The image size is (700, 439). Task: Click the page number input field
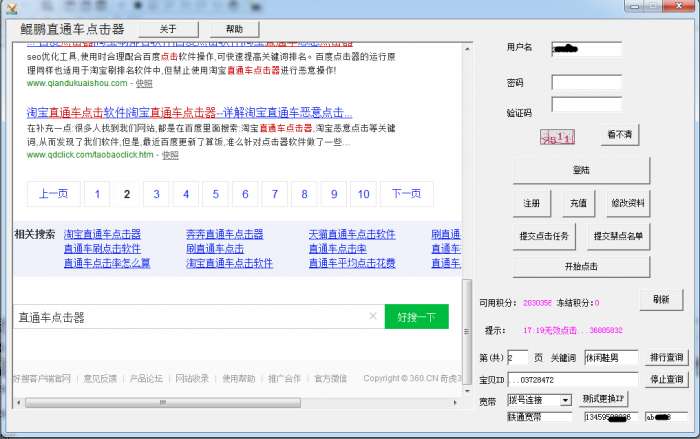pyautogui.click(x=517, y=358)
